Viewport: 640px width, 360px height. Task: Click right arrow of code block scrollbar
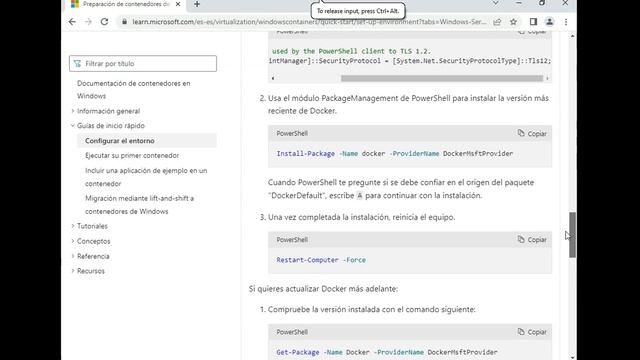click(547, 78)
